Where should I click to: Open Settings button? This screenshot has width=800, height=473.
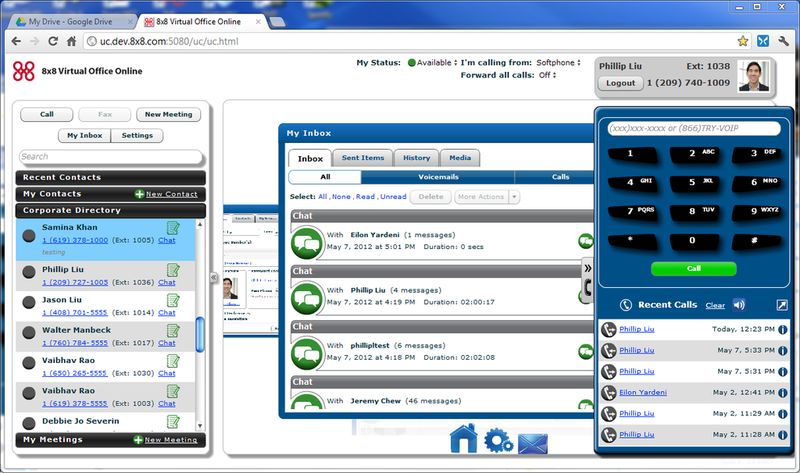point(137,135)
